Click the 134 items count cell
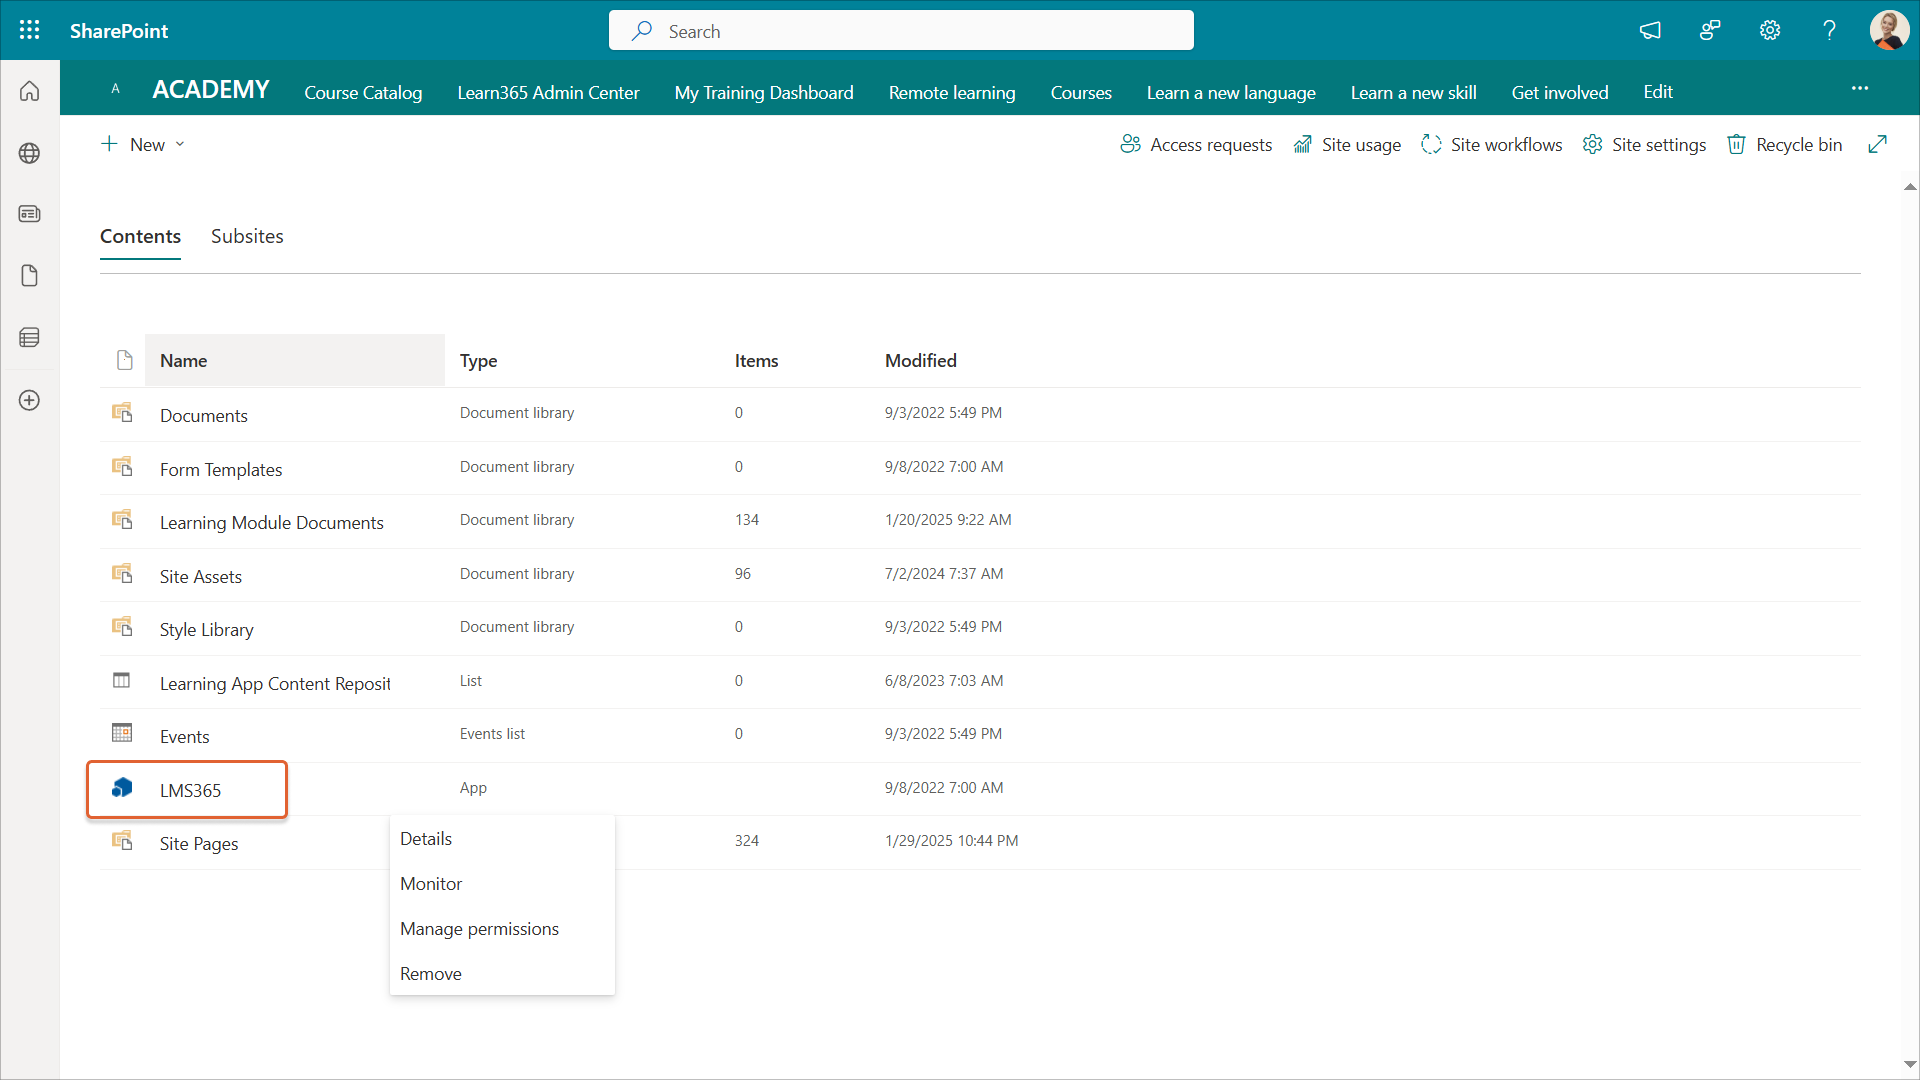The width and height of the screenshot is (1920, 1080). click(747, 519)
